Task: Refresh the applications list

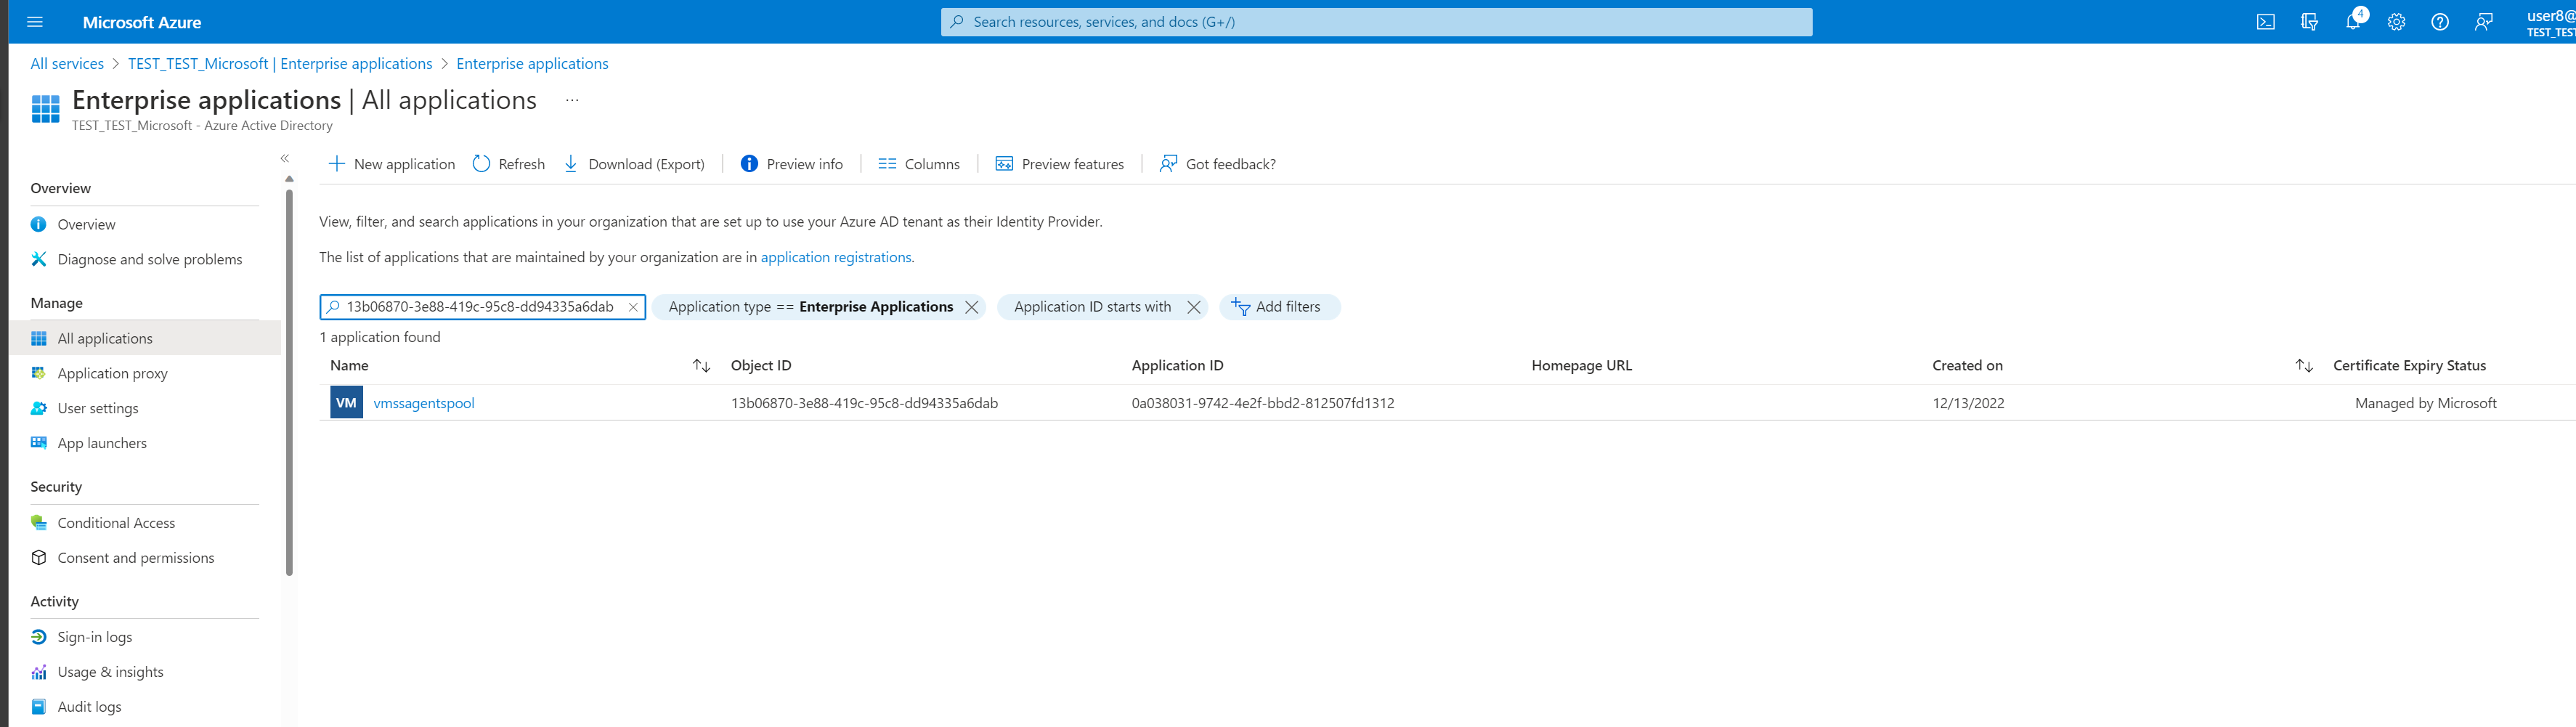Action: pos(508,163)
